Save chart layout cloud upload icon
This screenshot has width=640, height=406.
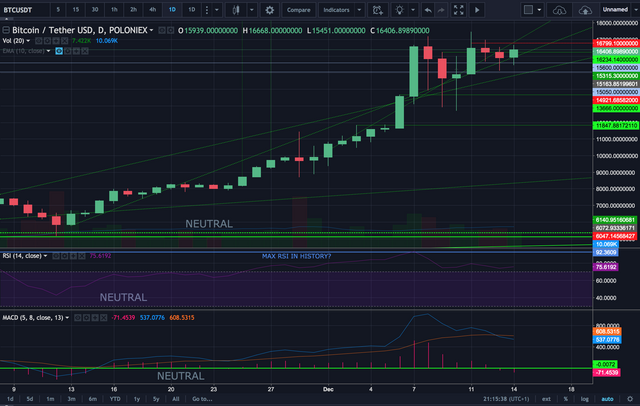585,10
